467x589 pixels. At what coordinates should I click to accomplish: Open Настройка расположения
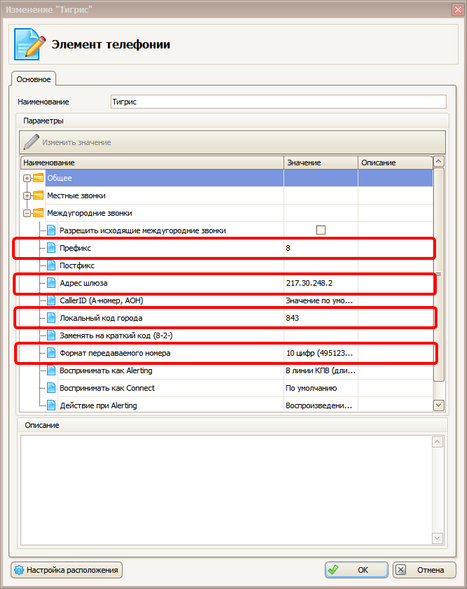tap(66, 570)
